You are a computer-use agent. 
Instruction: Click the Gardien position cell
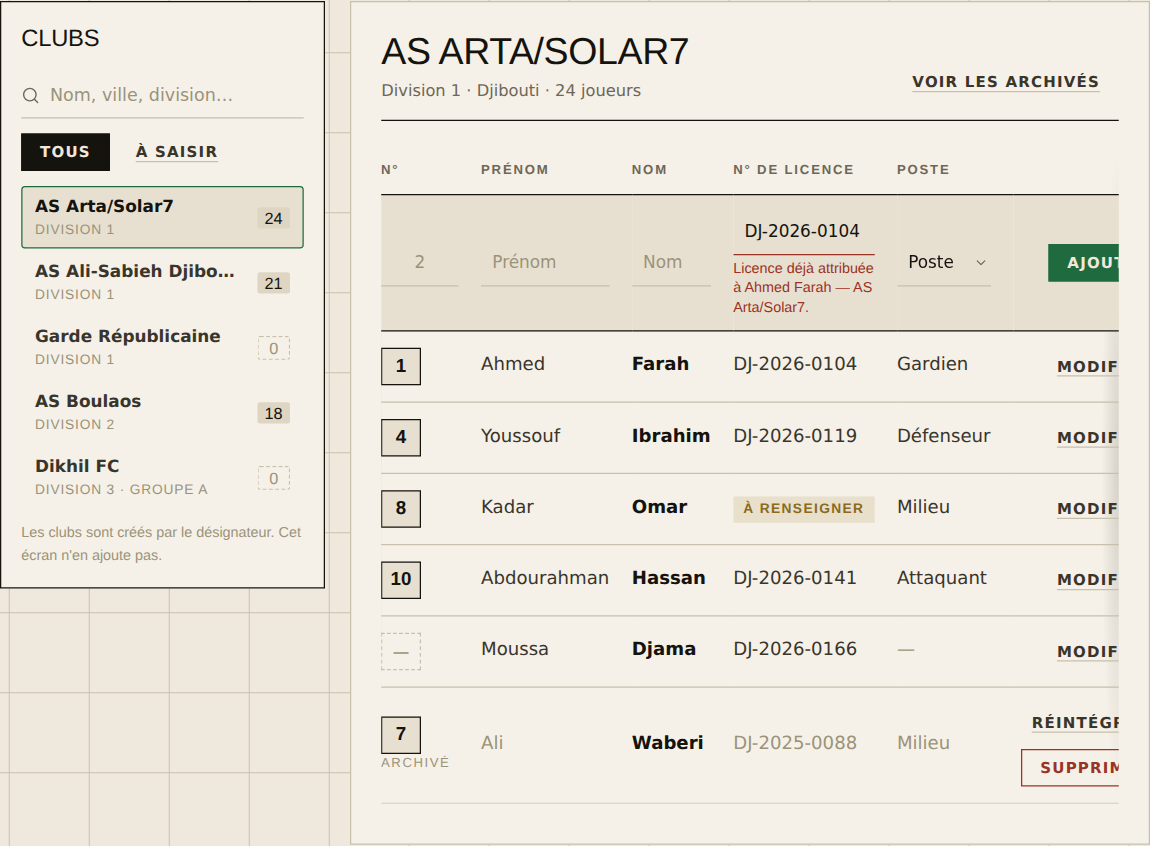click(932, 364)
